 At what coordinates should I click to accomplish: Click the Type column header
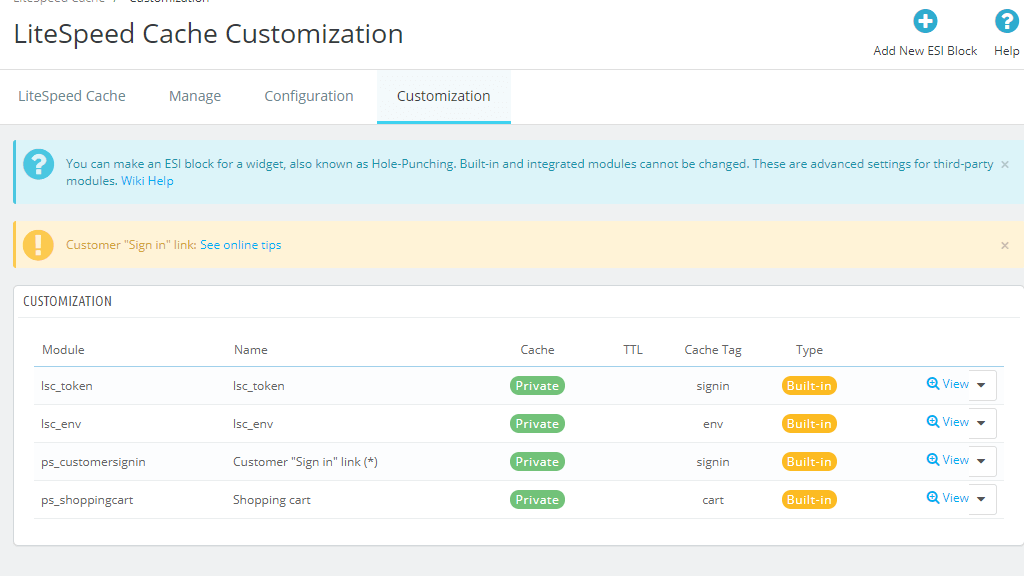pyautogui.click(x=809, y=350)
